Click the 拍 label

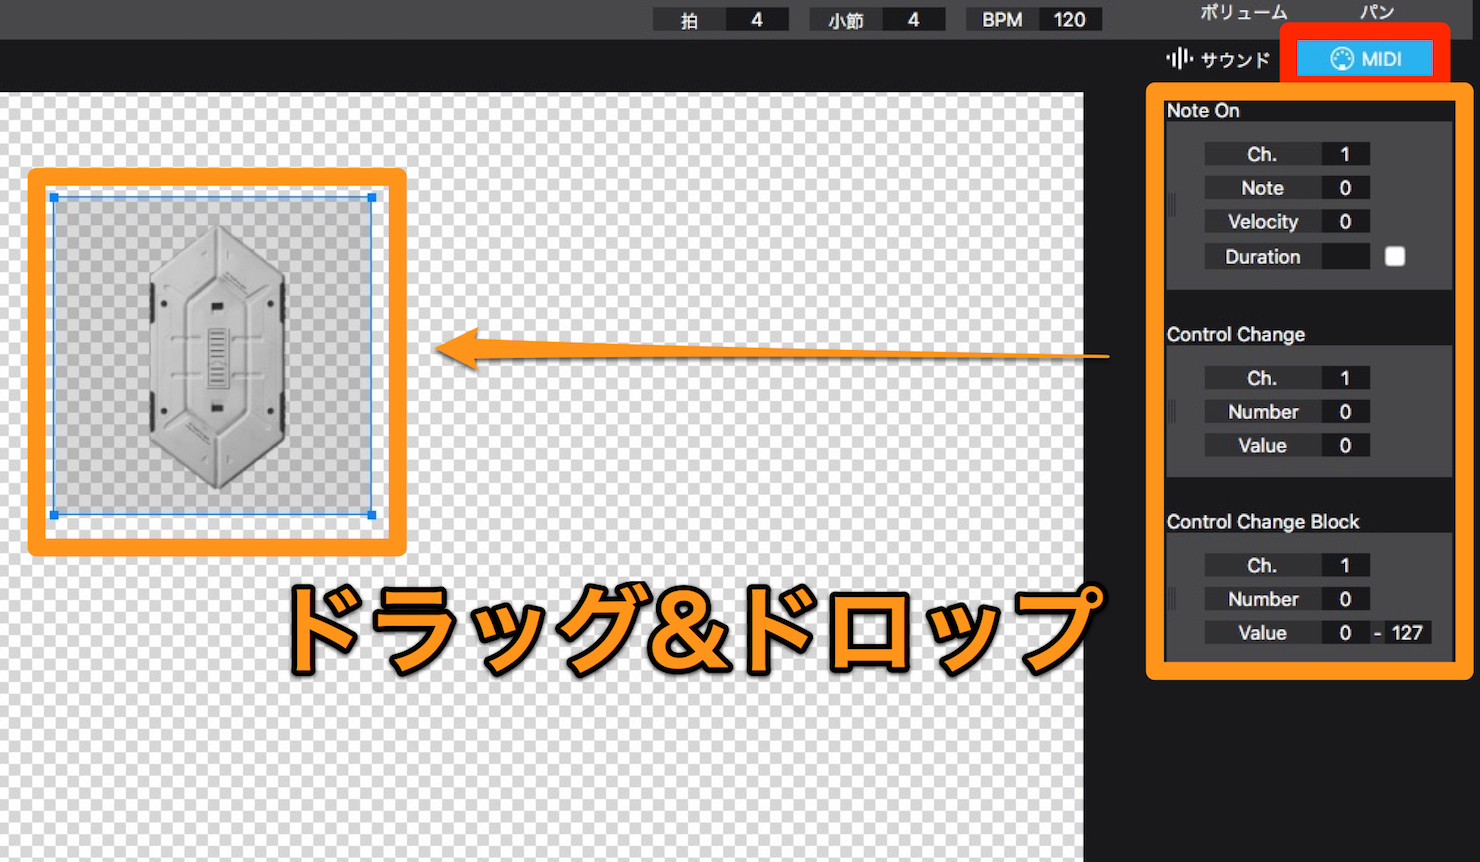[x=689, y=20]
